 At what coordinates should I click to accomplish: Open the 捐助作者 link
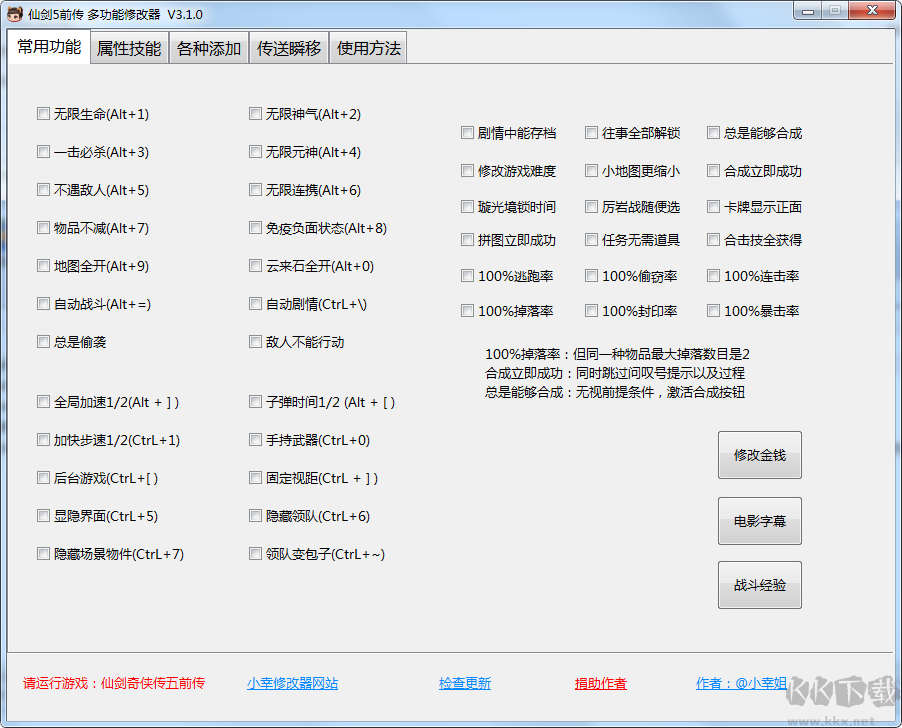[x=601, y=683]
